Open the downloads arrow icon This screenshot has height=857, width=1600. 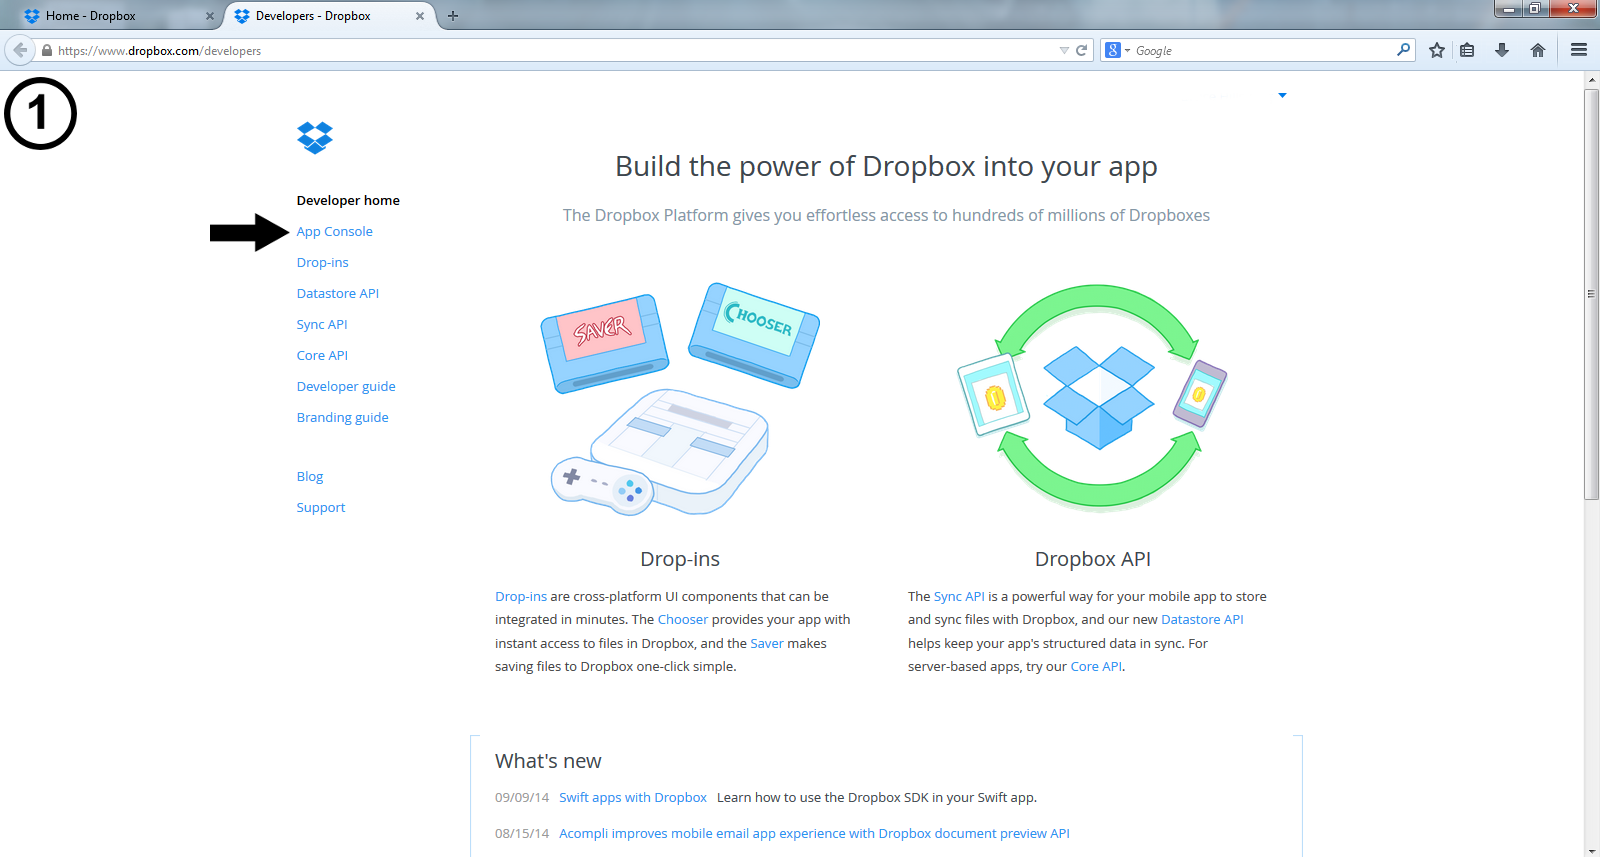click(1502, 50)
